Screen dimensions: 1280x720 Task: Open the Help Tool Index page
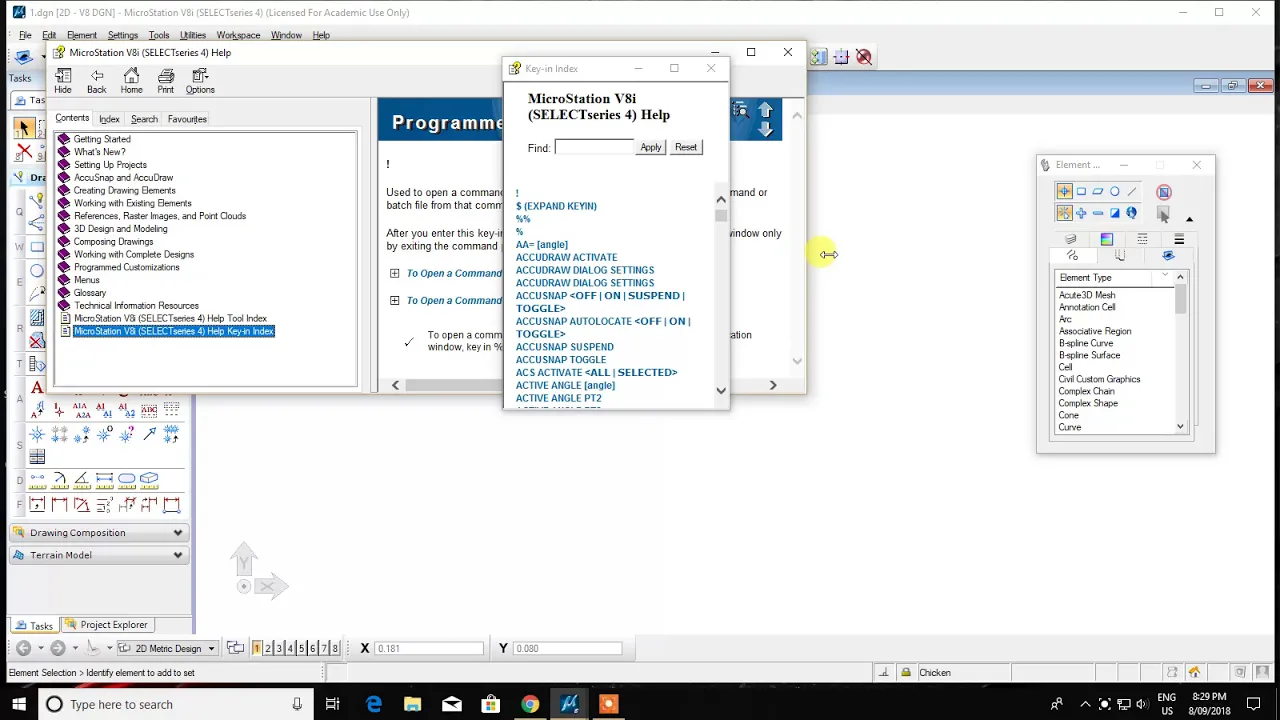170,318
